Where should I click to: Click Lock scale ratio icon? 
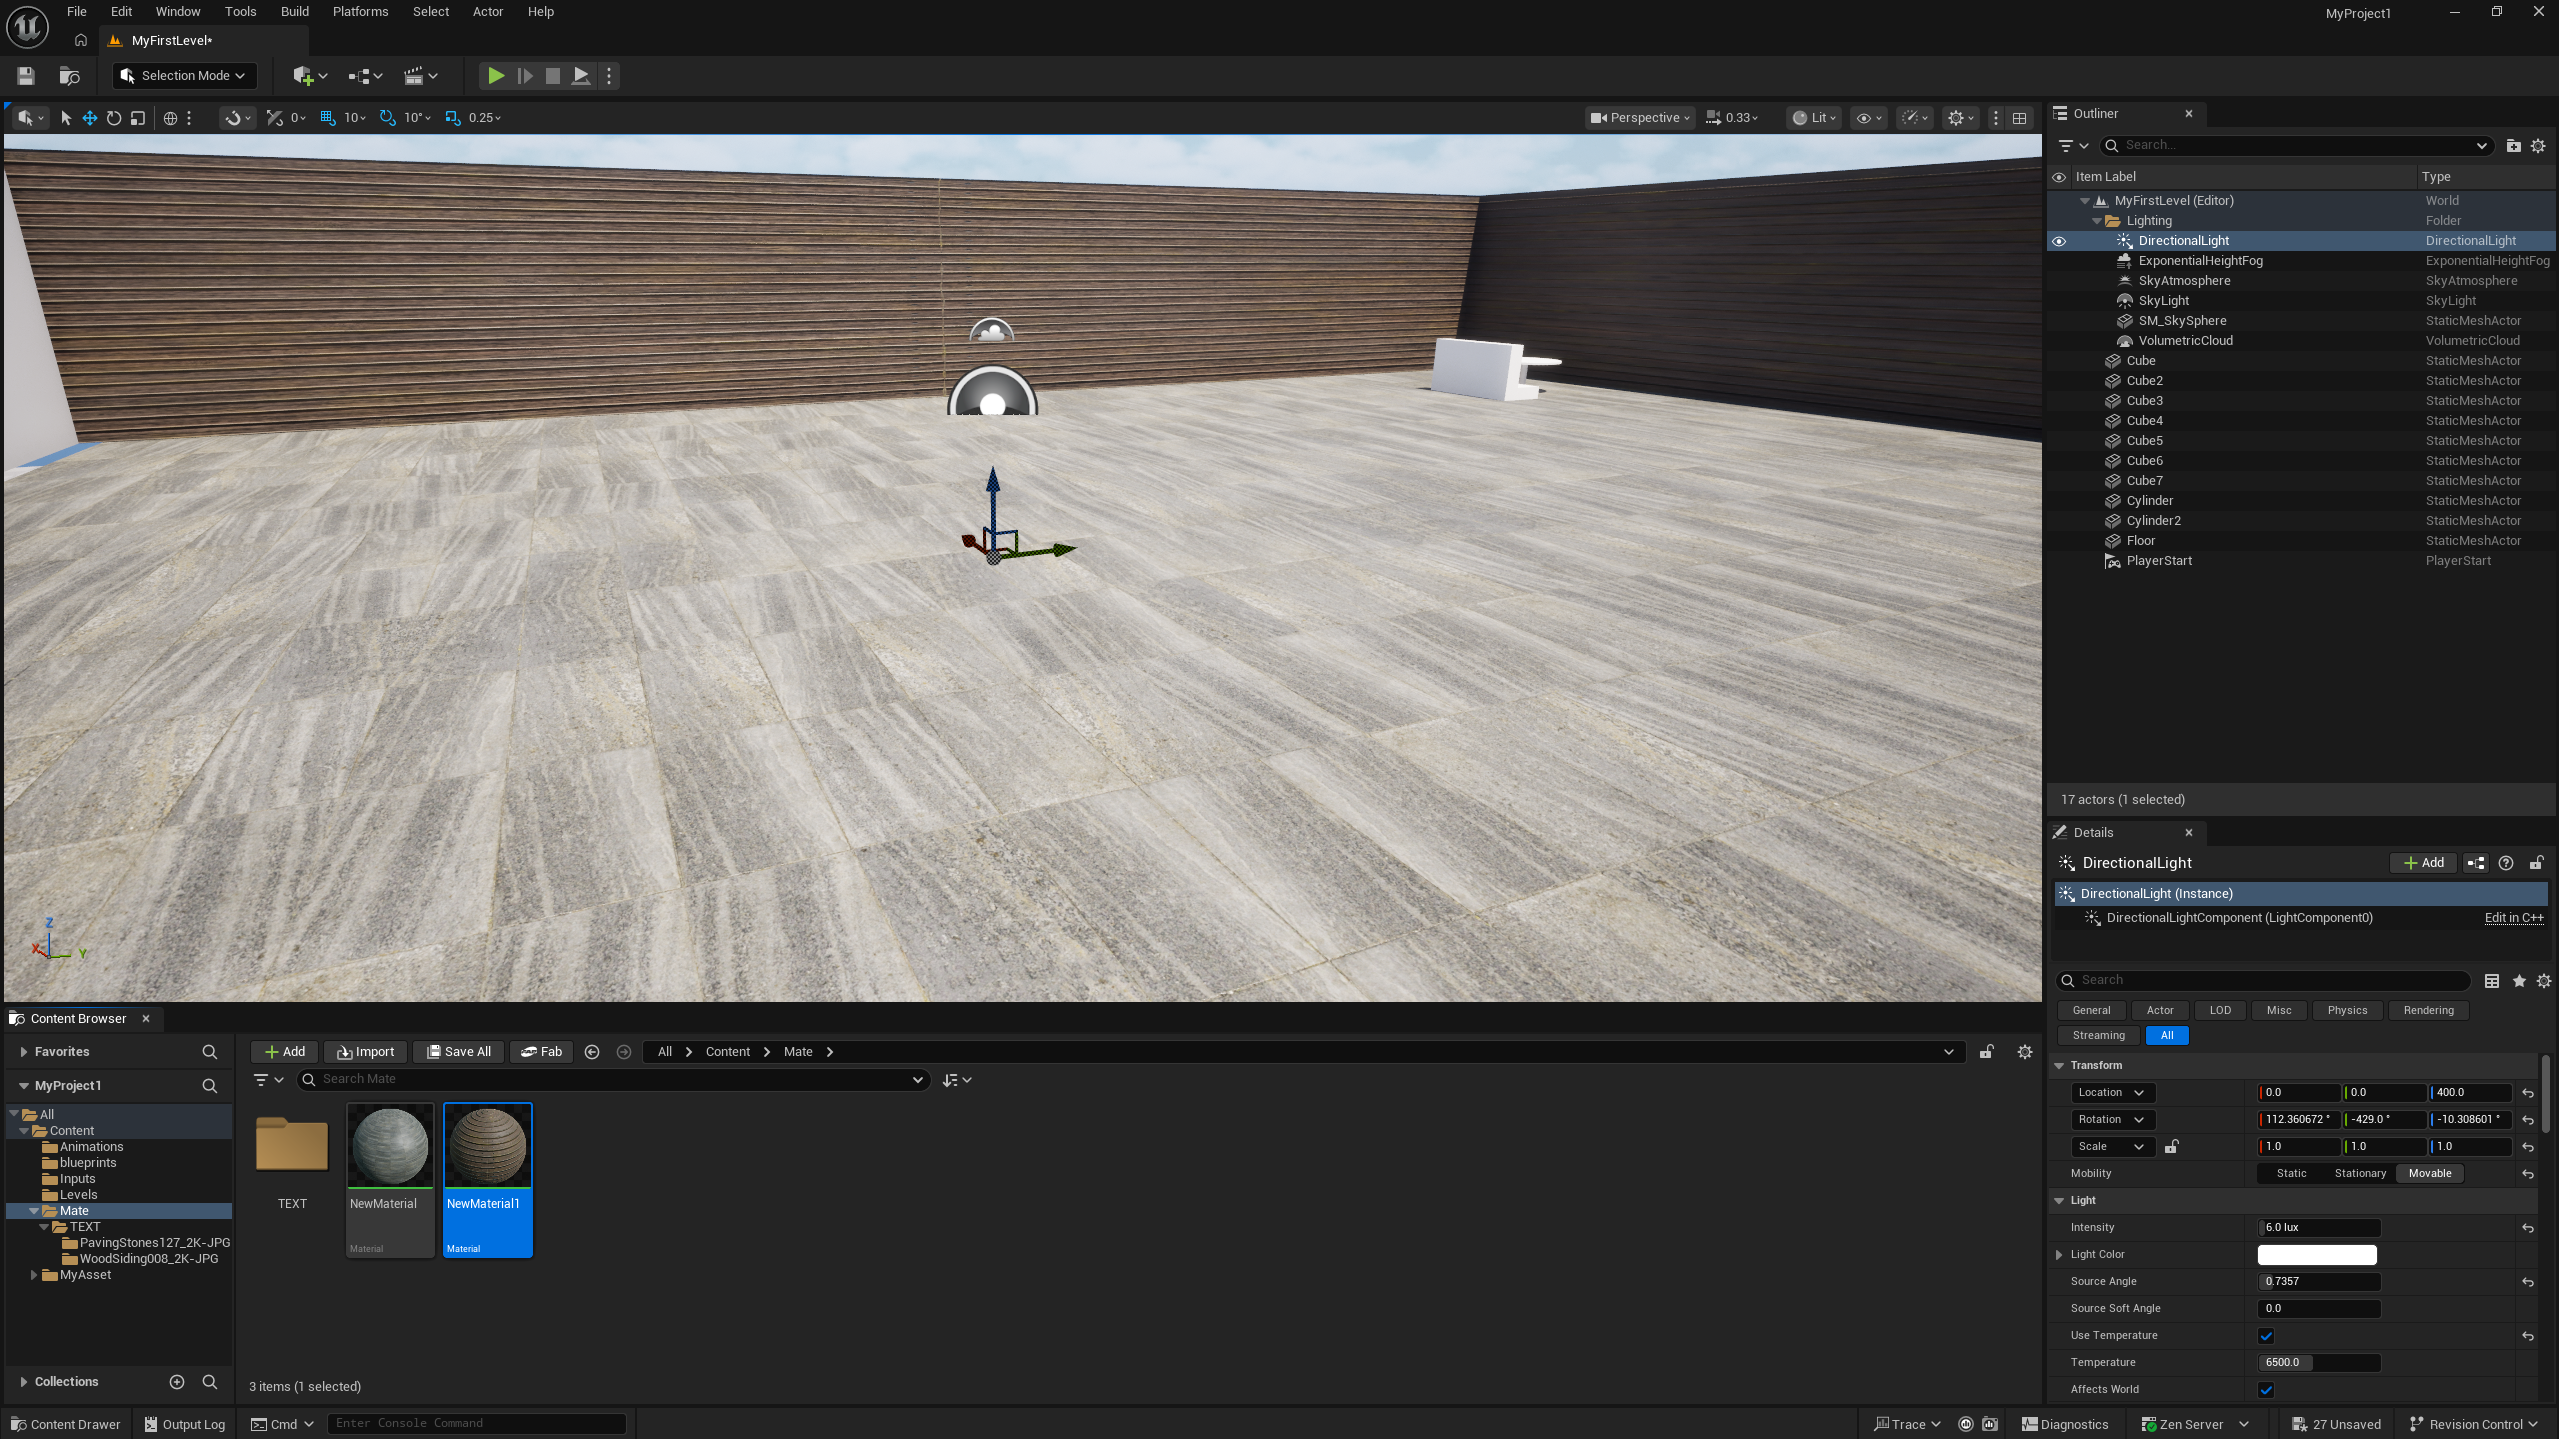coord(2171,1146)
